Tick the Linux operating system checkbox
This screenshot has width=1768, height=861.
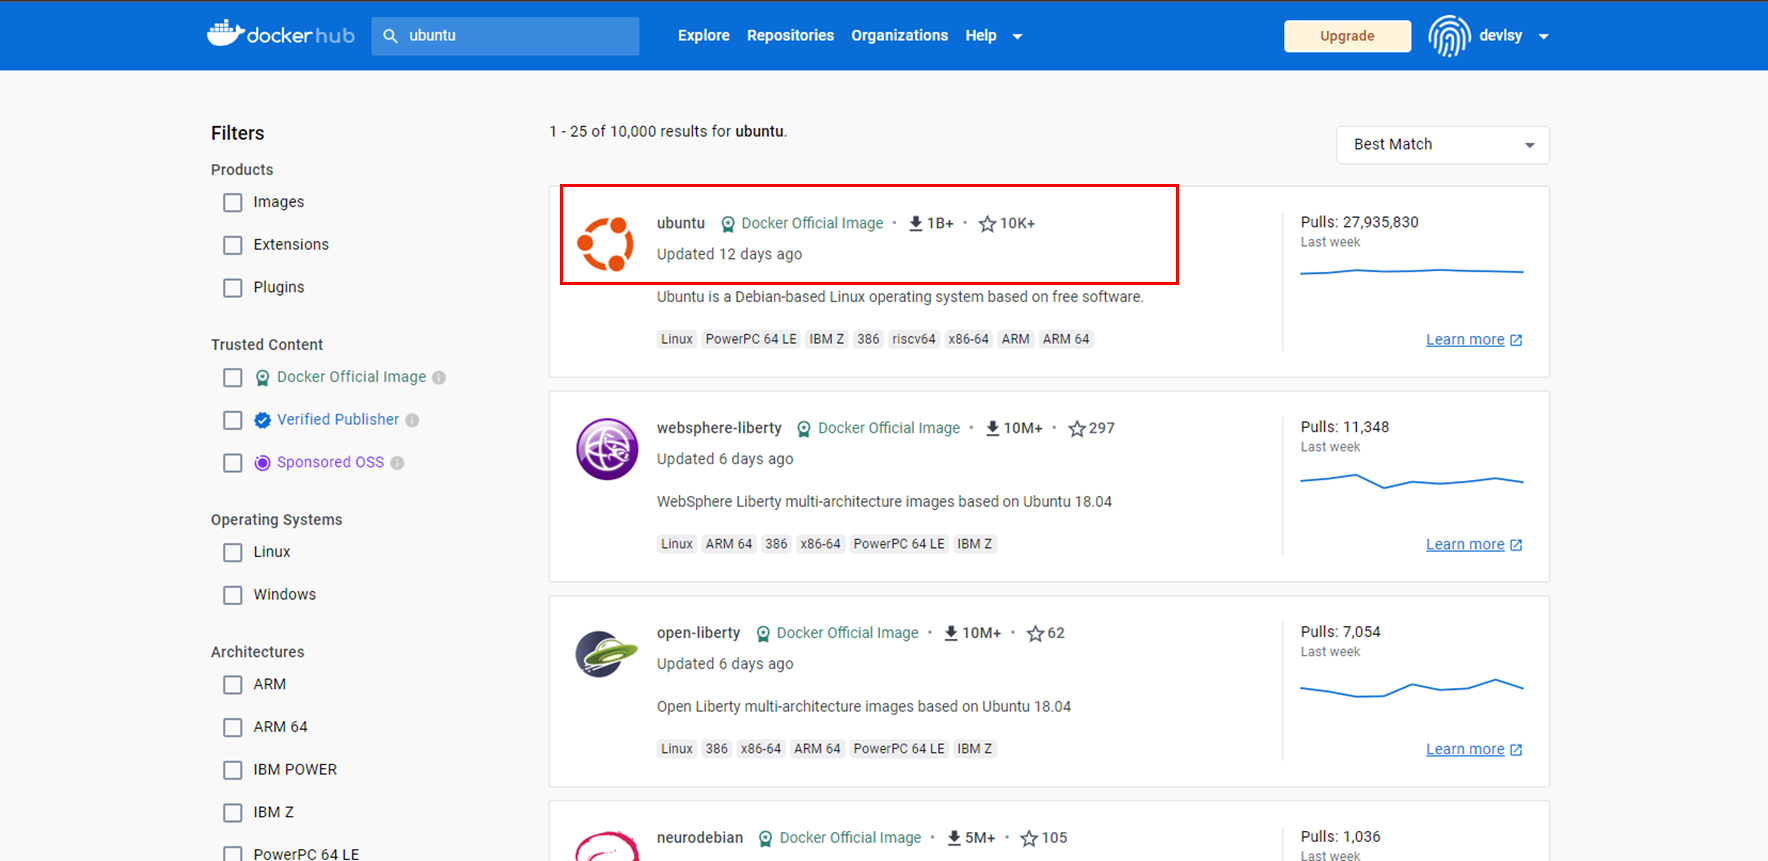click(x=233, y=553)
